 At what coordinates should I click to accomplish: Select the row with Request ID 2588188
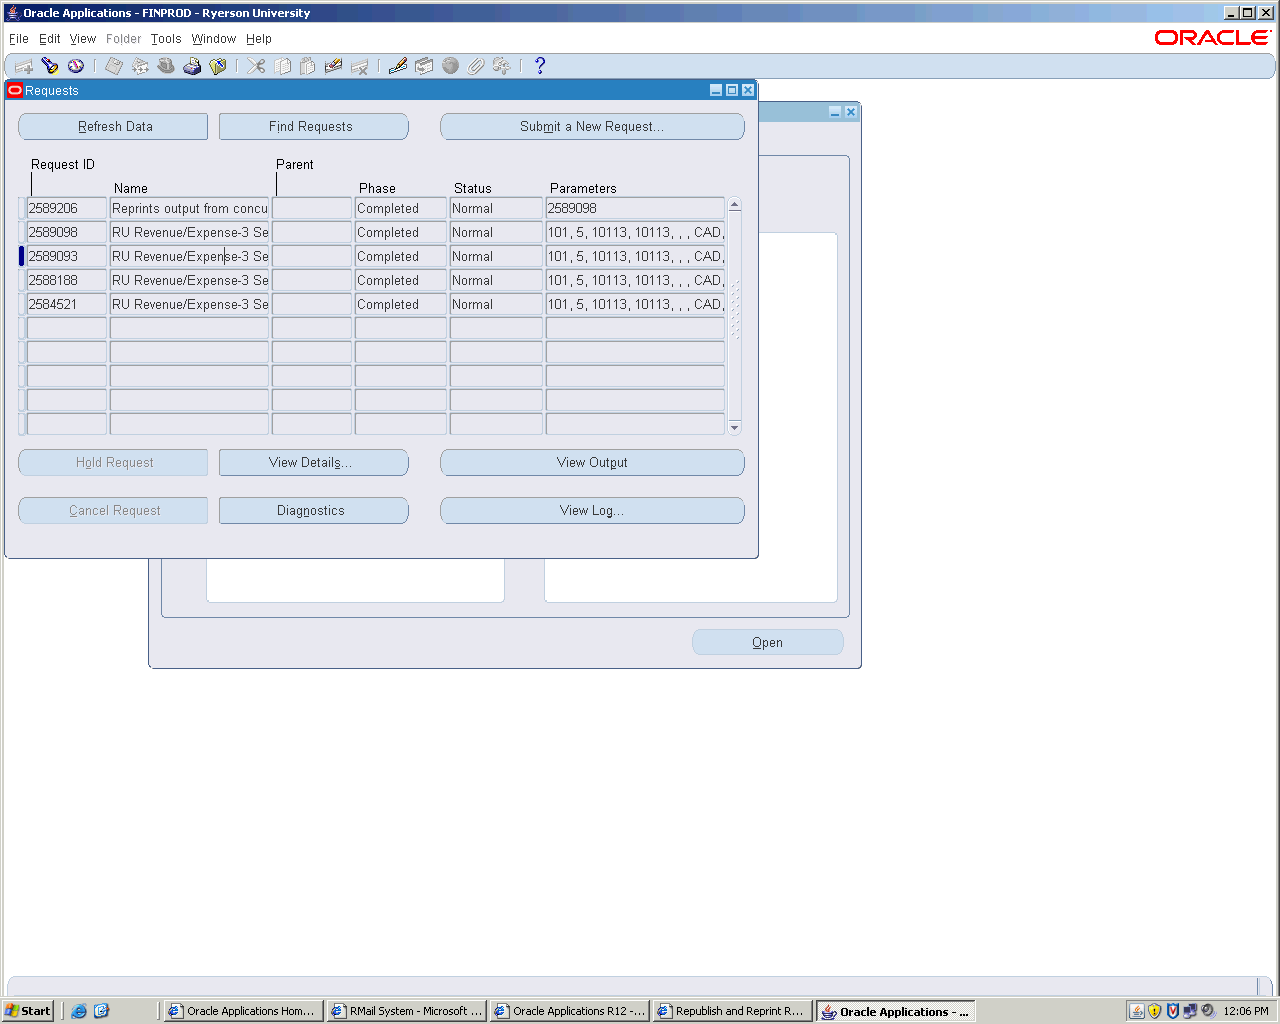pos(66,281)
